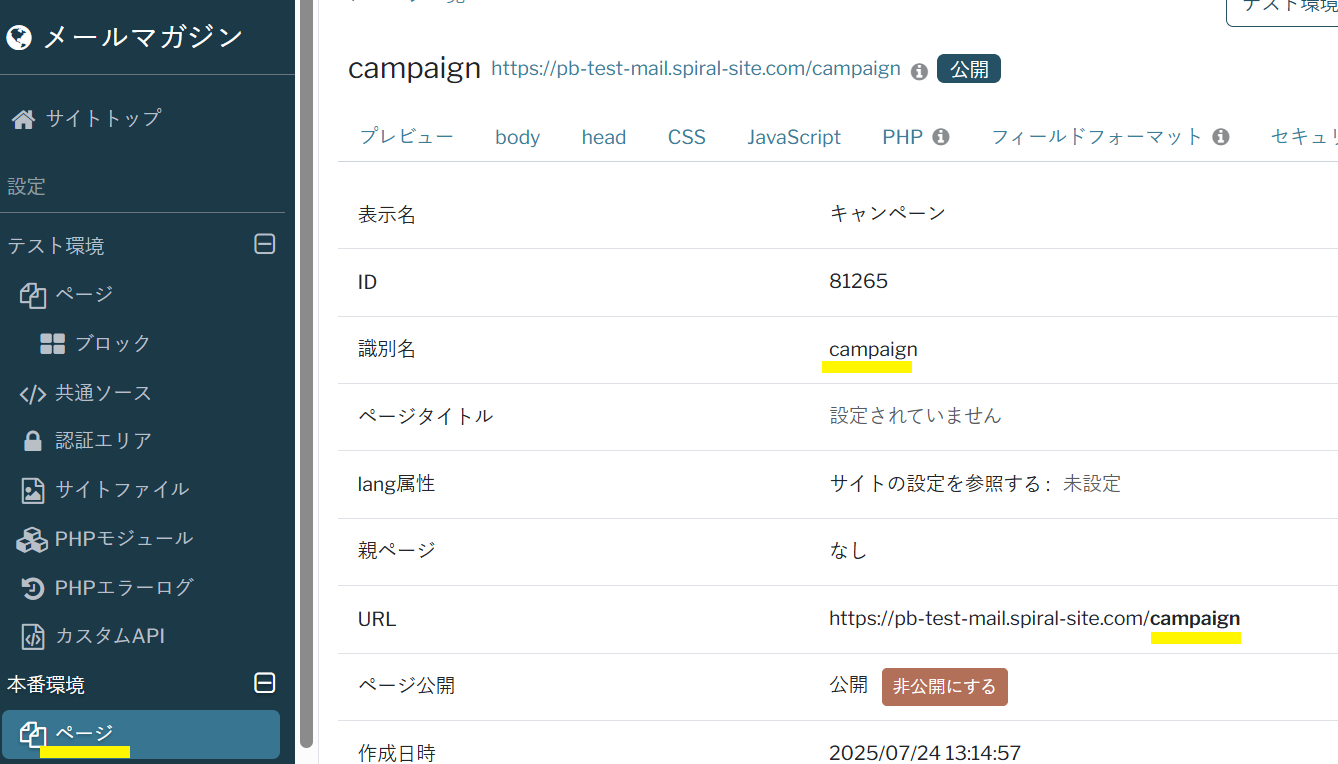Click the カスタムAPI file code icon
1338x764 pixels.
tap(33, 636)
